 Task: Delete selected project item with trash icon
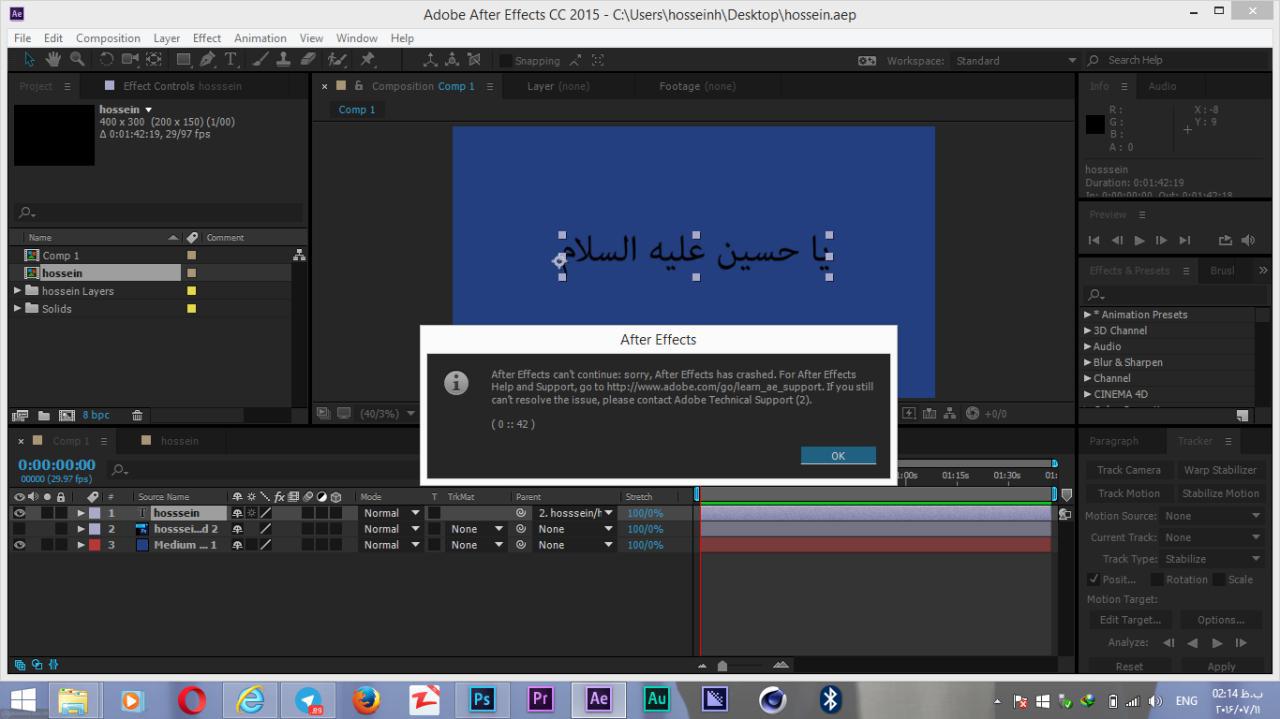coord(138,415)
